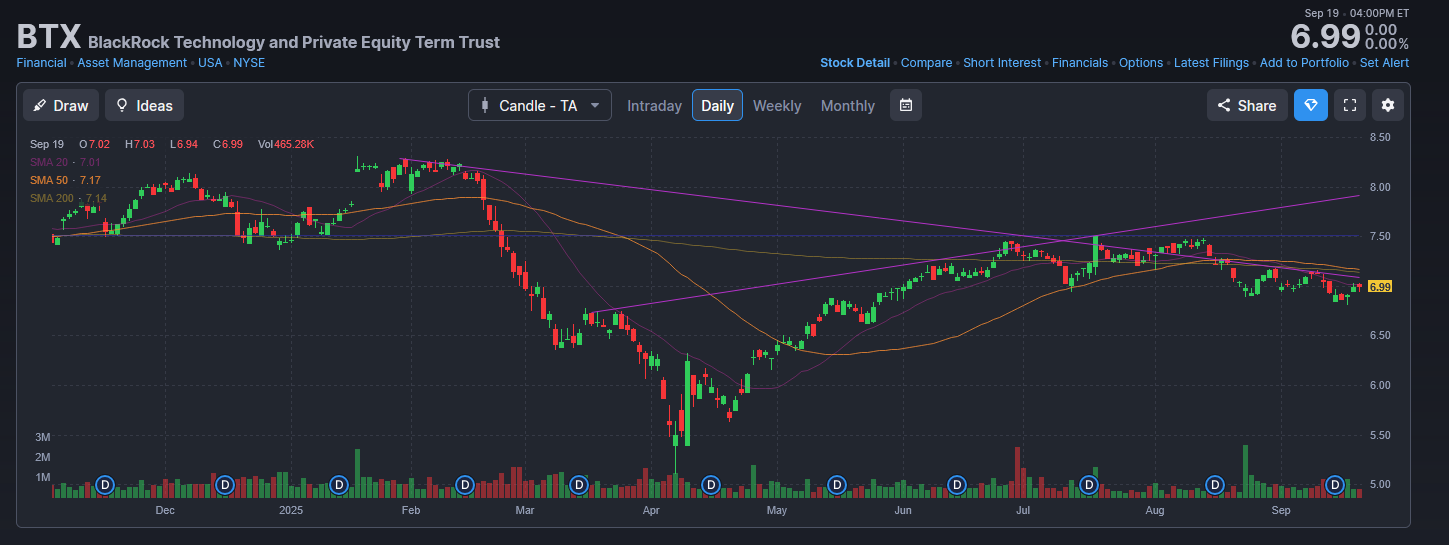Open the Short Interest link

[1001, 63]
